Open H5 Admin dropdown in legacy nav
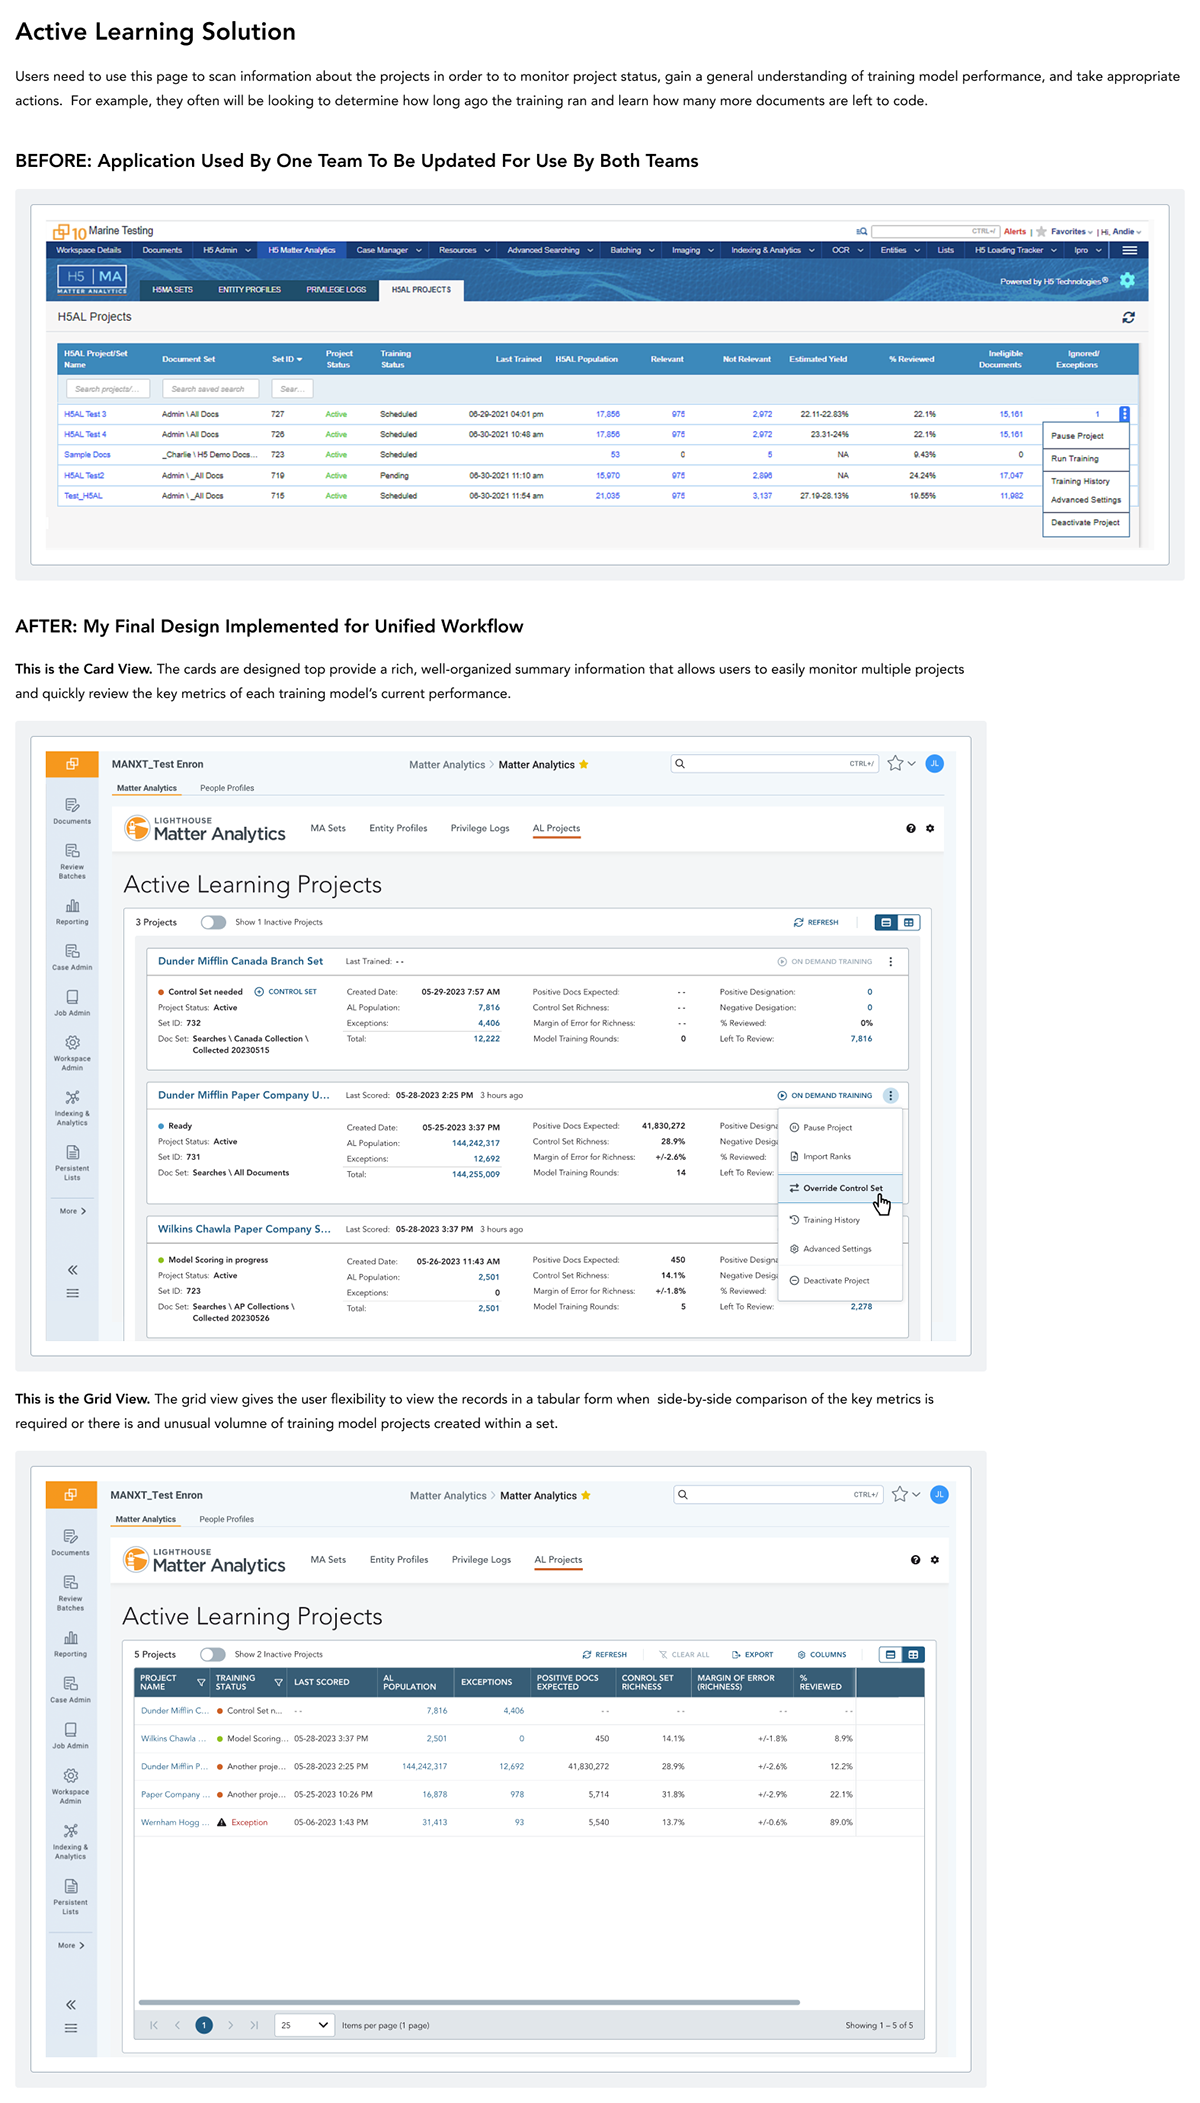 (226, 250)
